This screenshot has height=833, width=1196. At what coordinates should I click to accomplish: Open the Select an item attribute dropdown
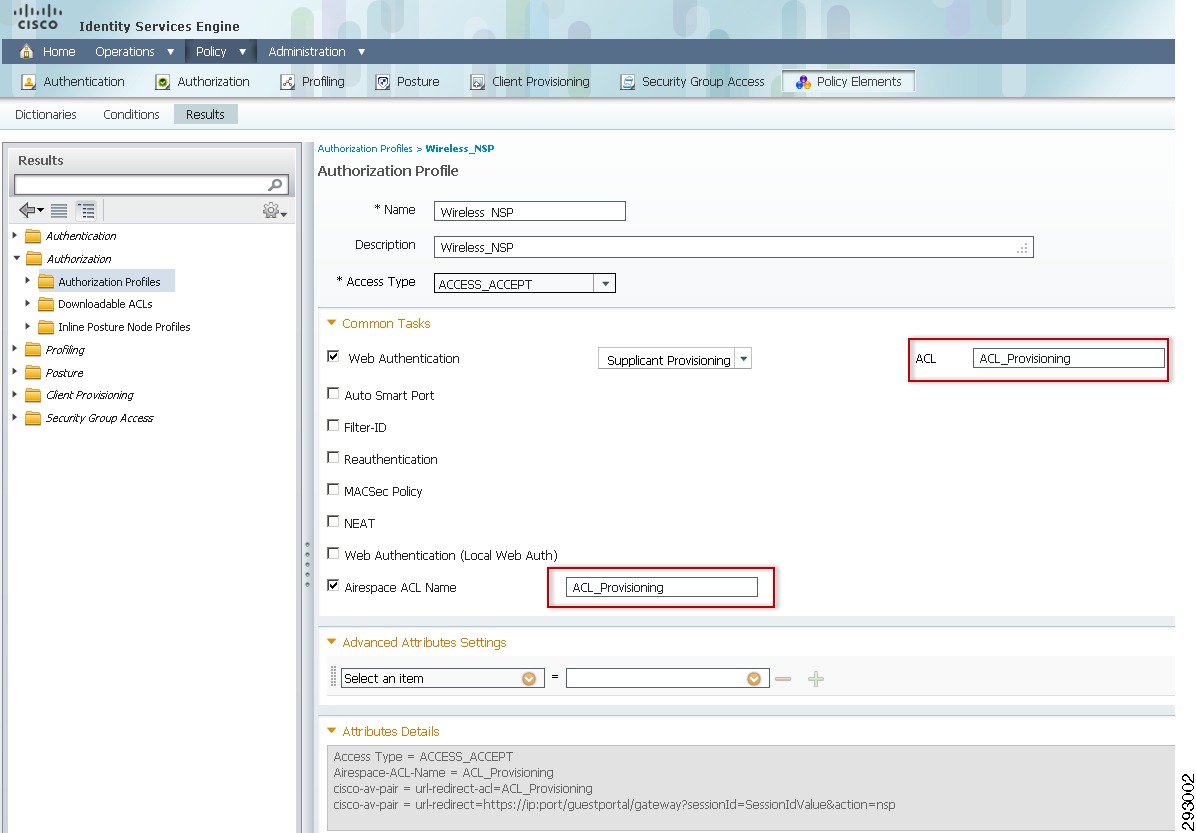(x=529, y=679)
